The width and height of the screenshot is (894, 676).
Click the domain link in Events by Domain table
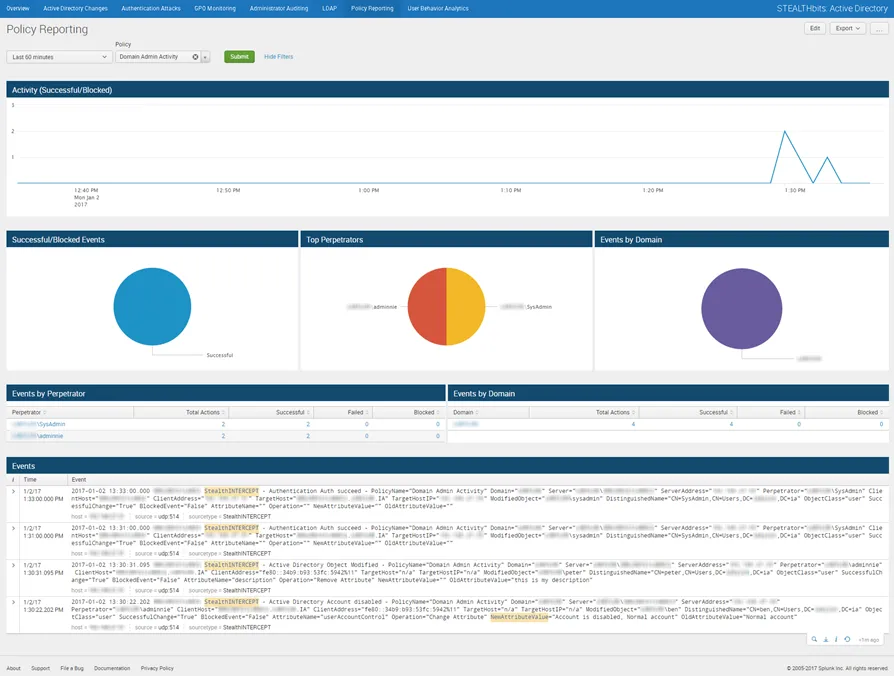tap(466, 424)
